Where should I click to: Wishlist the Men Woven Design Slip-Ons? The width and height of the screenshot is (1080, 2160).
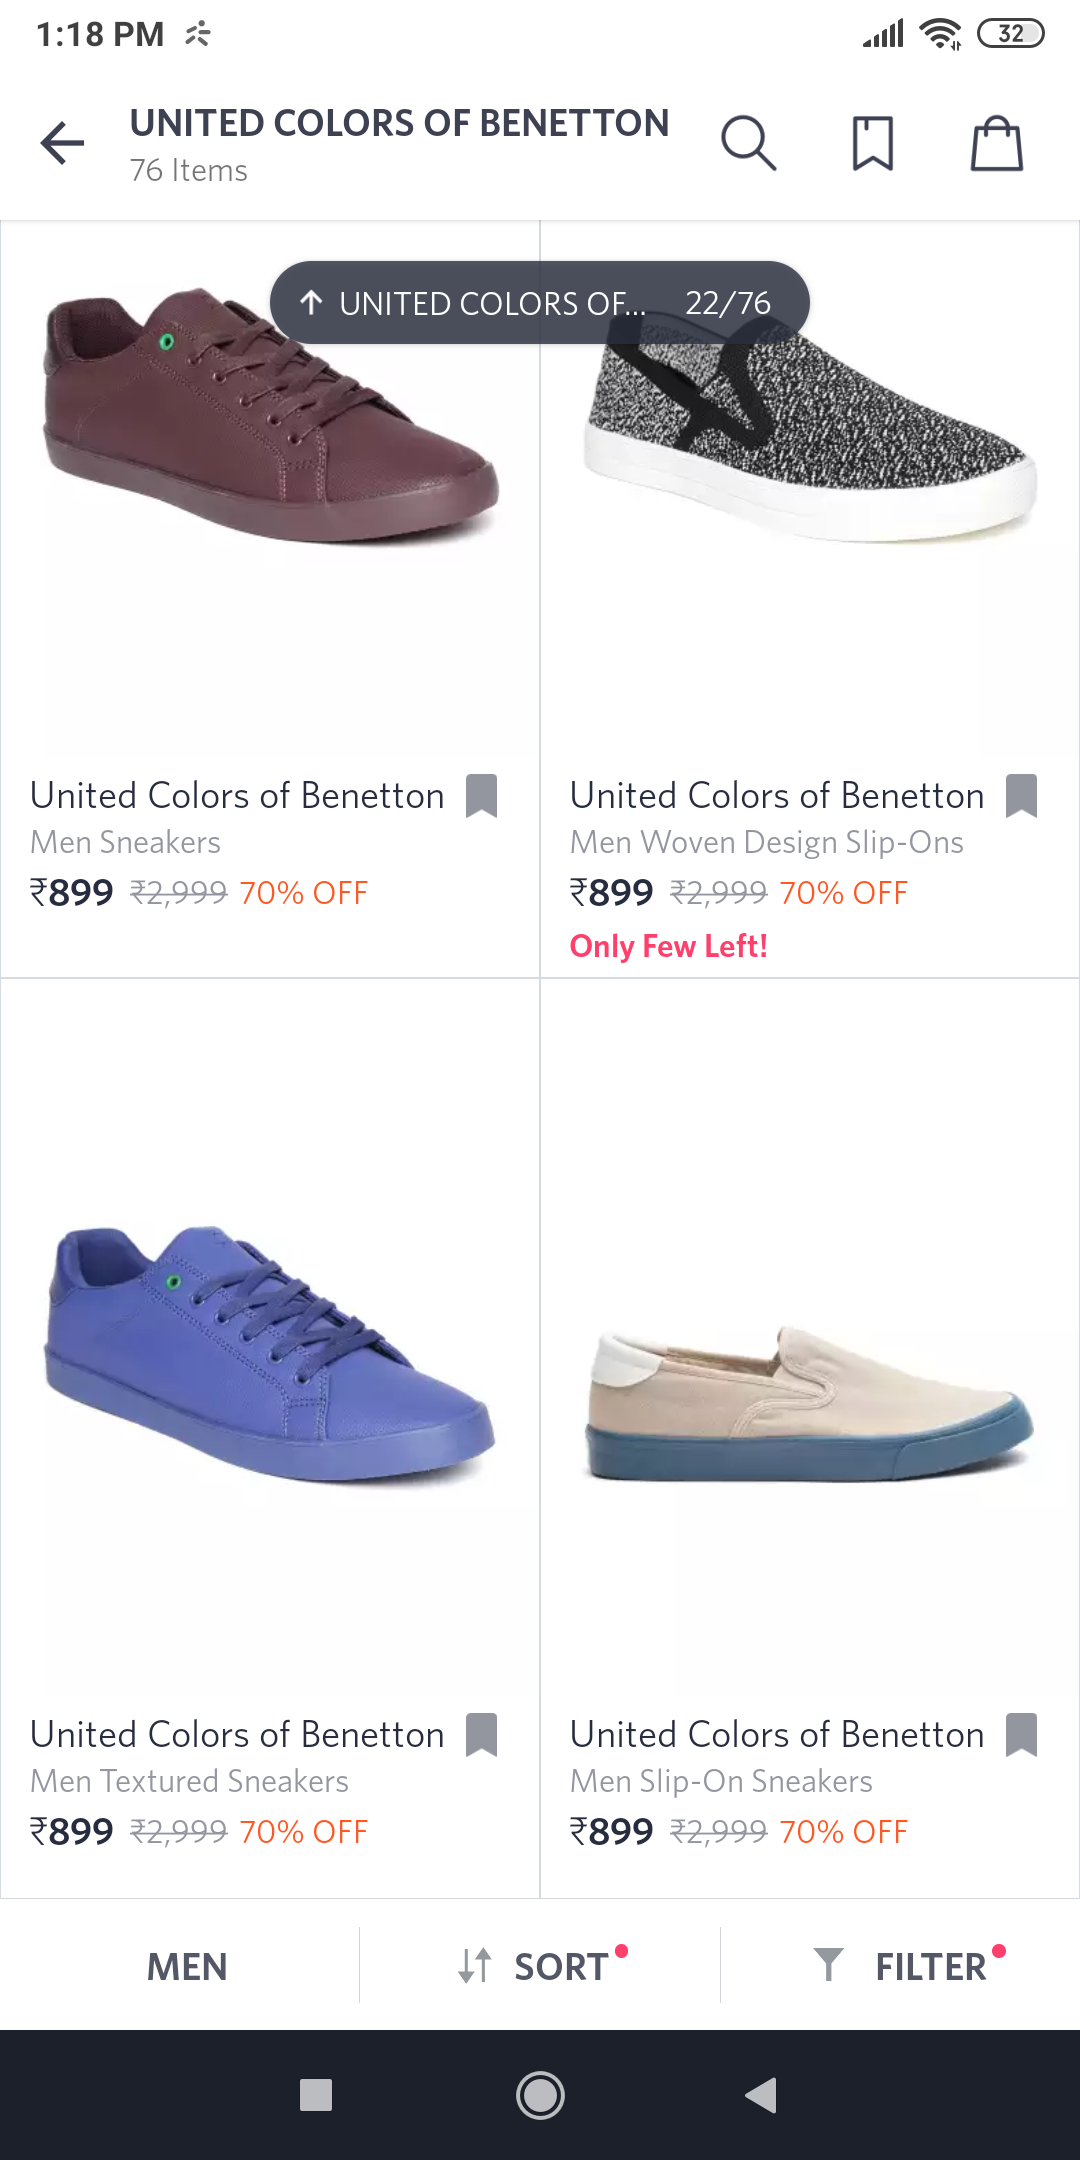(x=1024, y=796)
